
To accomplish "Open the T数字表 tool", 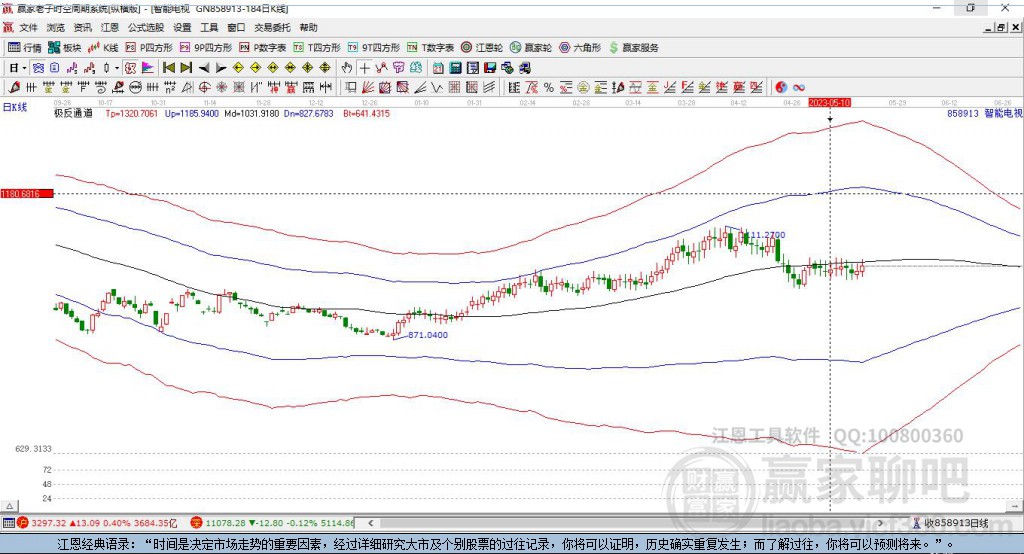I will (430, 48).
